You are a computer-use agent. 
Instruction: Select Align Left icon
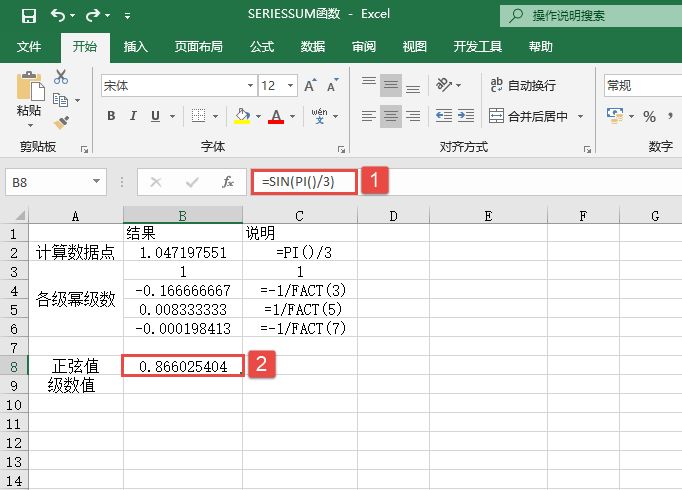pos(369,116)
